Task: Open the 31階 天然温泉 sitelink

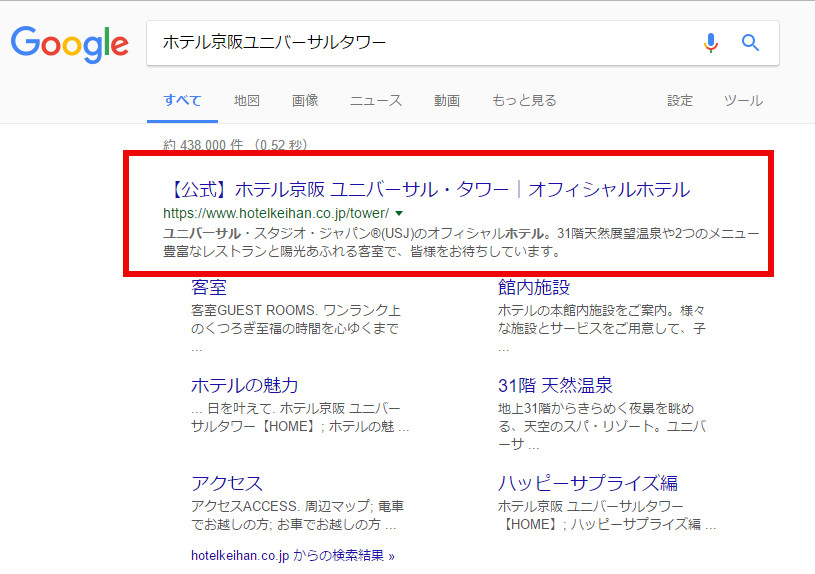Action: pos(555,385)
